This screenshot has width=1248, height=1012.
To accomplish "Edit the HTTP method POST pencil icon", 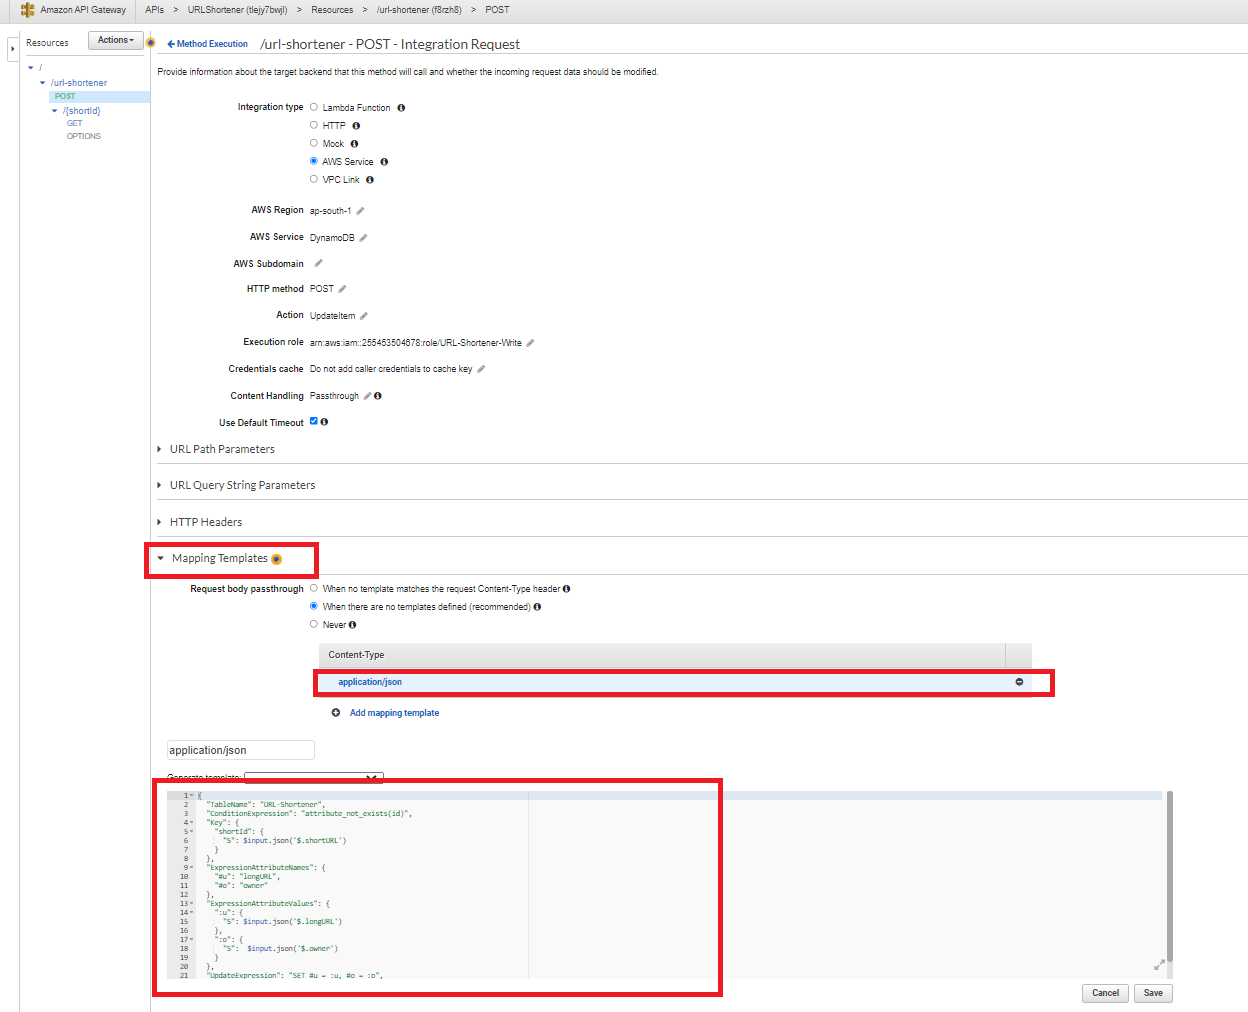I will tap(342, 289).
